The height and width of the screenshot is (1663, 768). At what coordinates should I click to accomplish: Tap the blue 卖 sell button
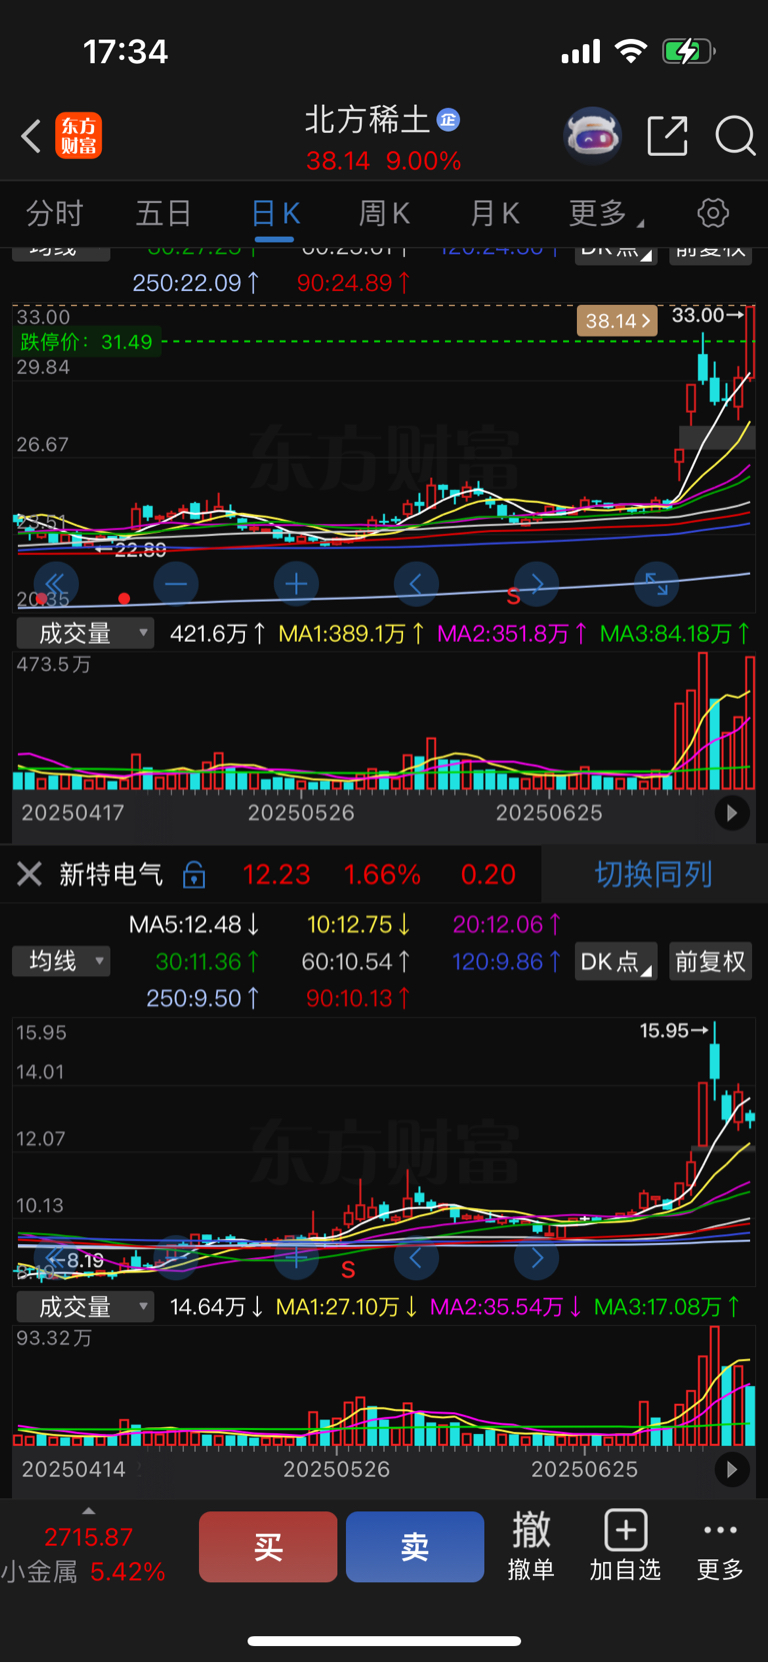click(x=415, y=1547)
